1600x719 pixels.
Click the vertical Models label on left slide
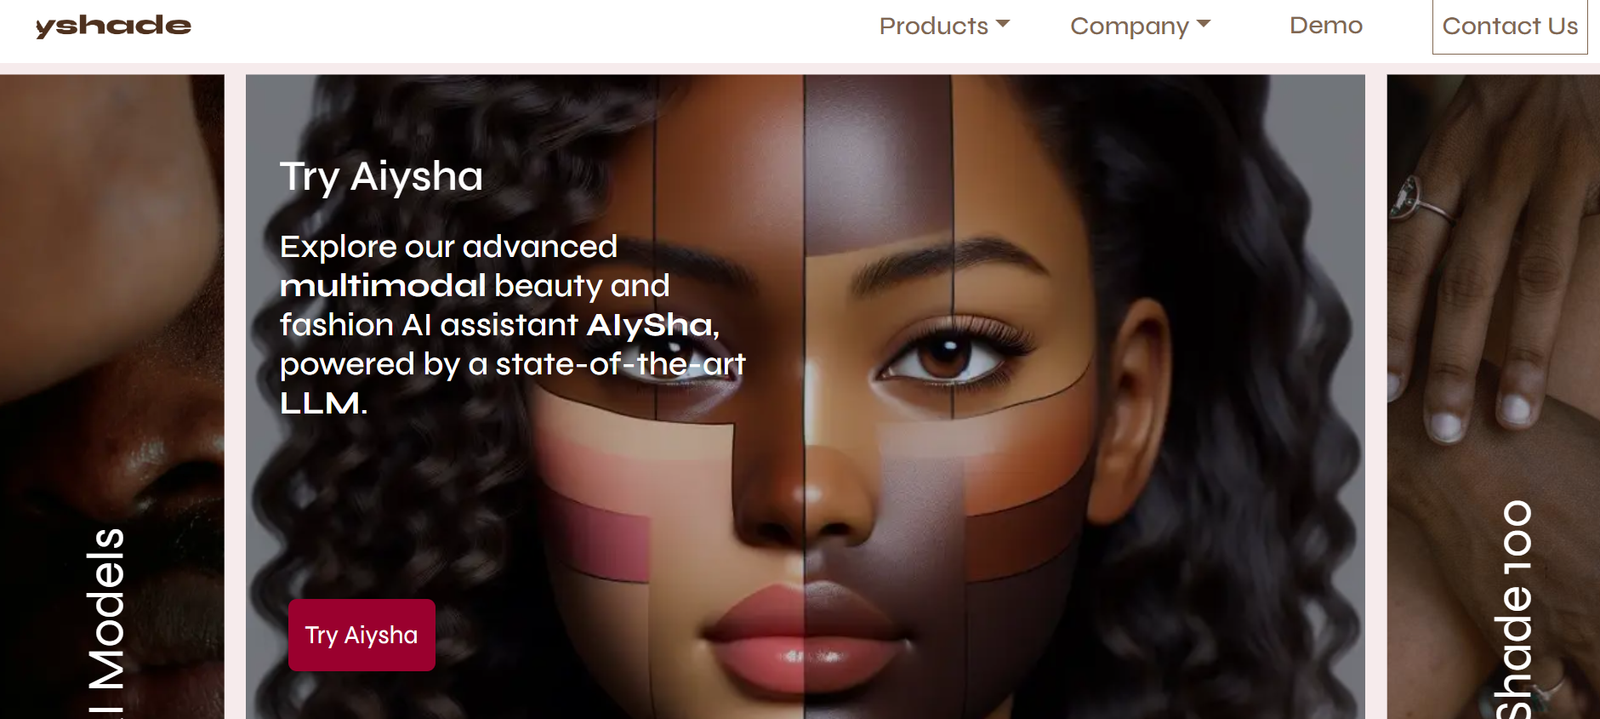[x=106, y=622]
